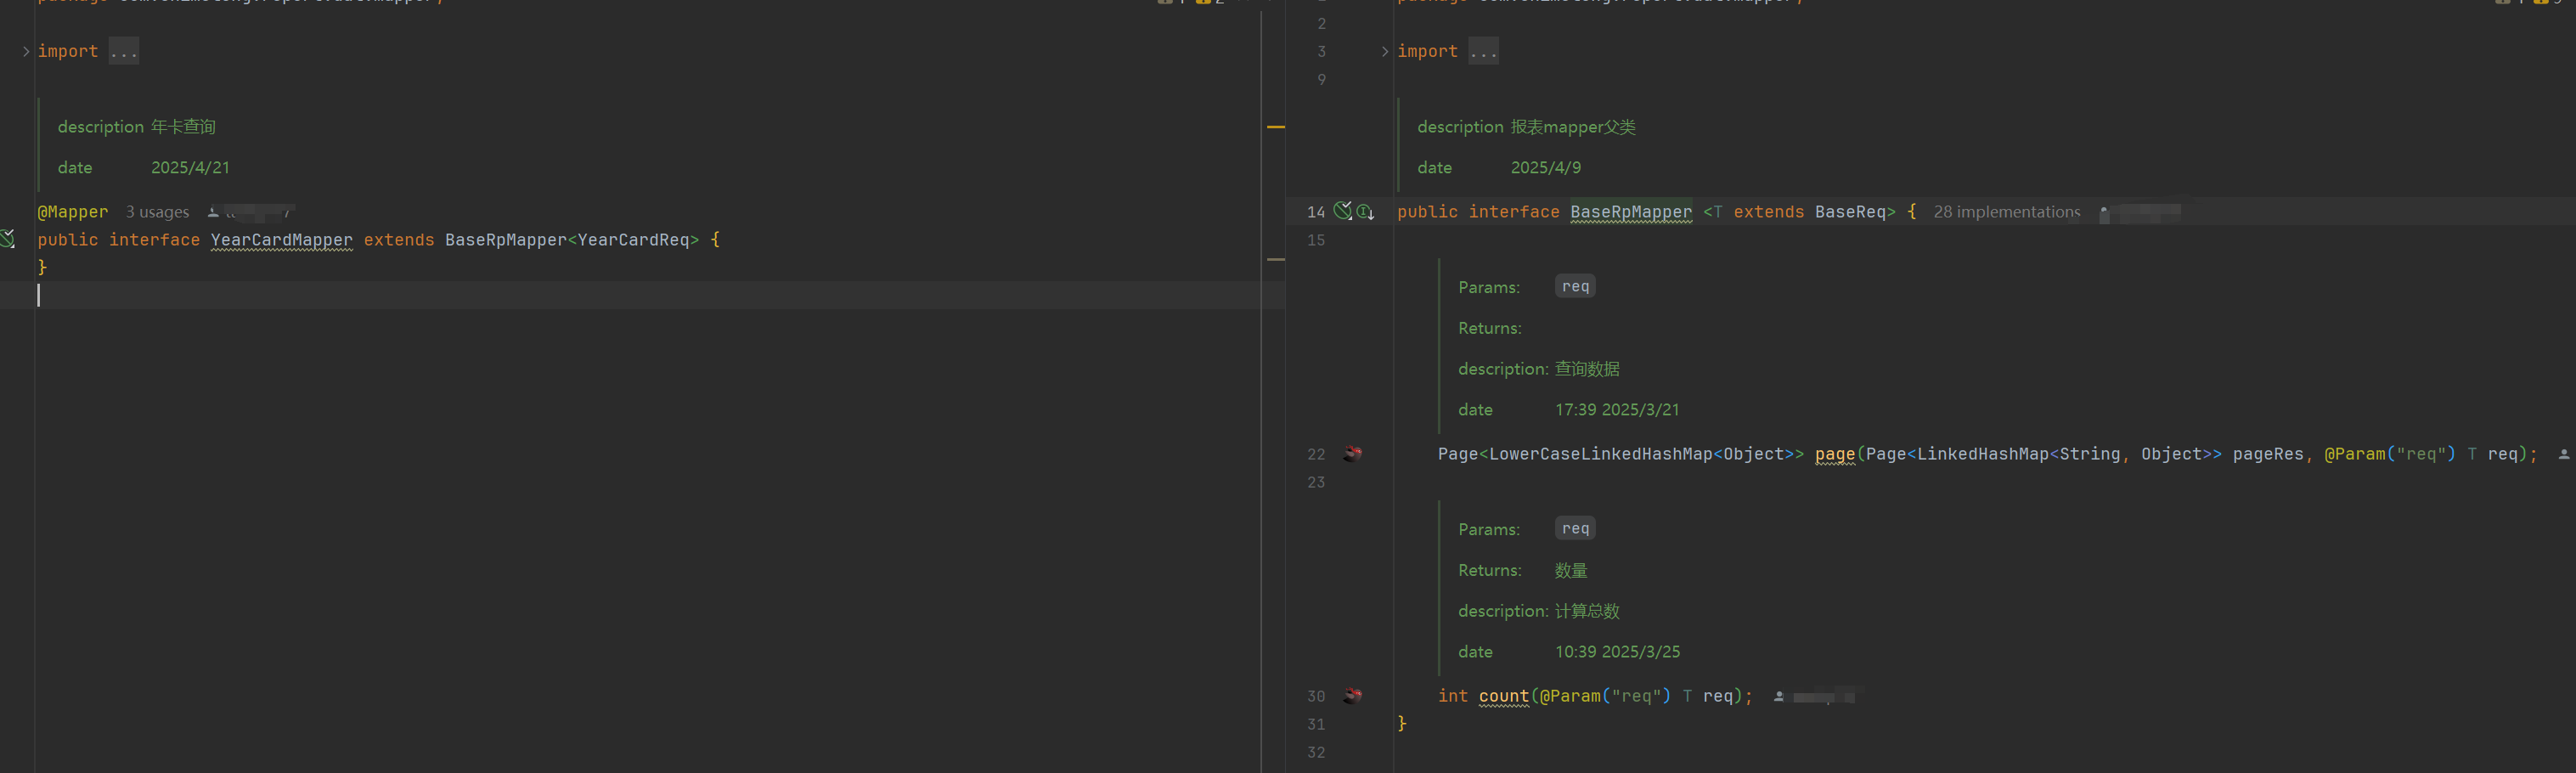This screenshot has width=2576, height=773.
Task: Click the orange change marker in the left diff strip
Action: [1275, 127]
